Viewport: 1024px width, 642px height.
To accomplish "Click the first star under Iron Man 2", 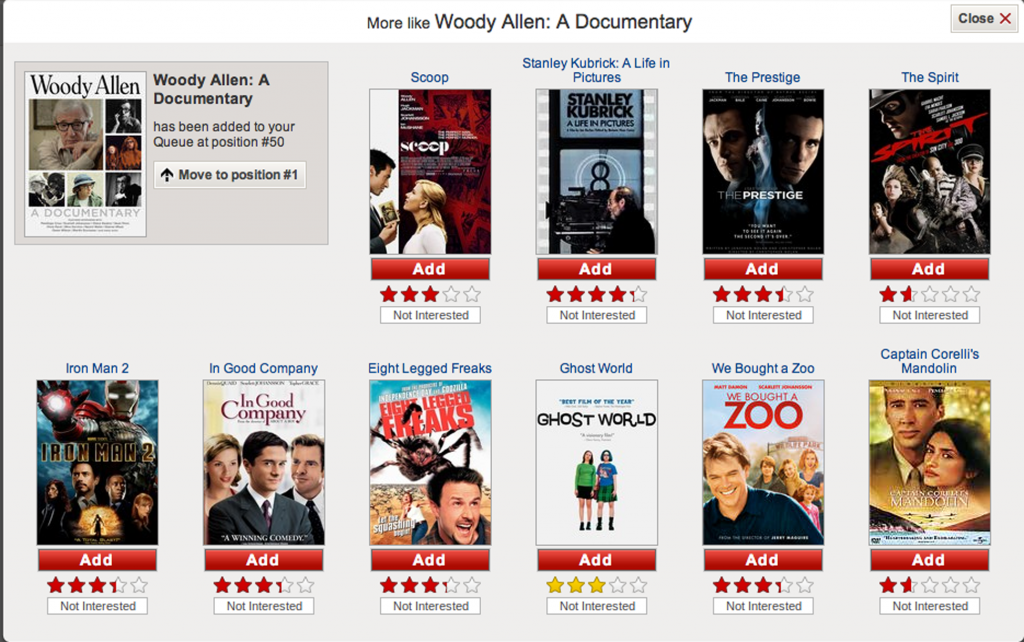I will click(x=56, y=585).
